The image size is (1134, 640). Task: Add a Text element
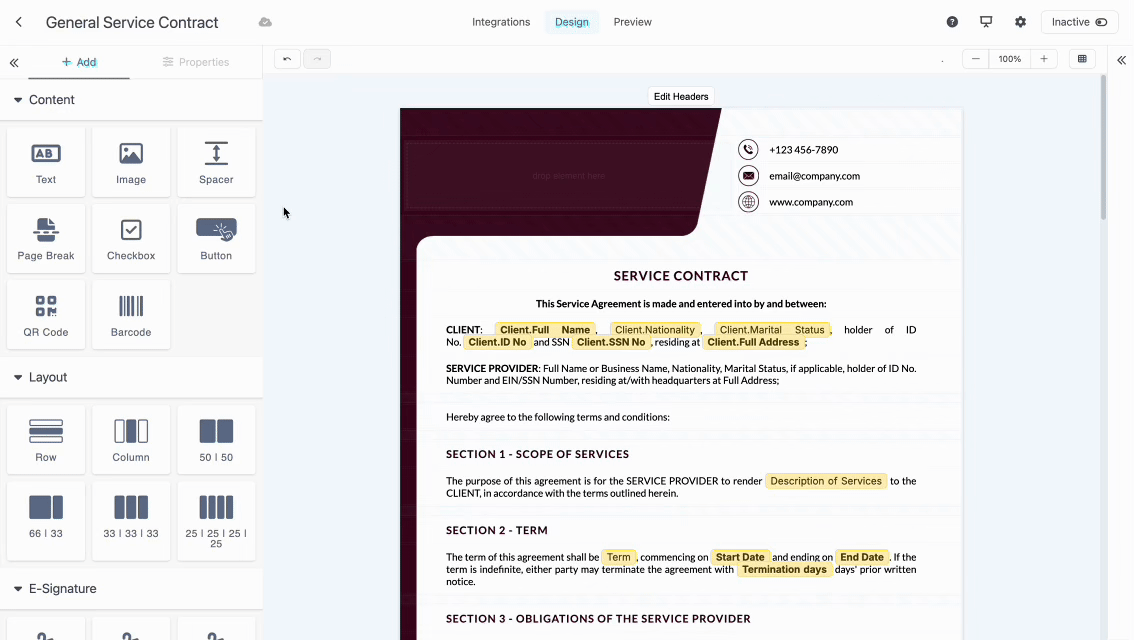point(46,162)
